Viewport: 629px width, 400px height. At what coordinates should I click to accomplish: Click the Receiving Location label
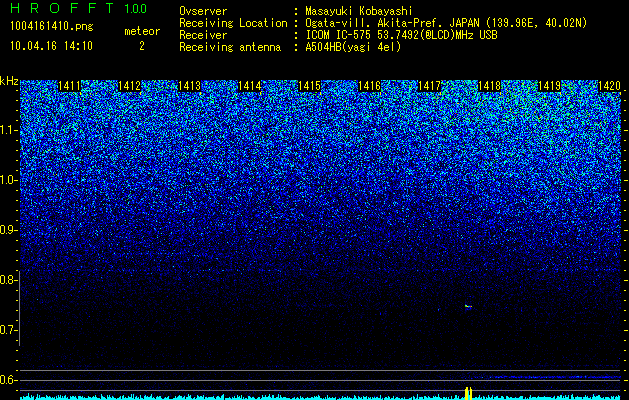coord(233,23)
